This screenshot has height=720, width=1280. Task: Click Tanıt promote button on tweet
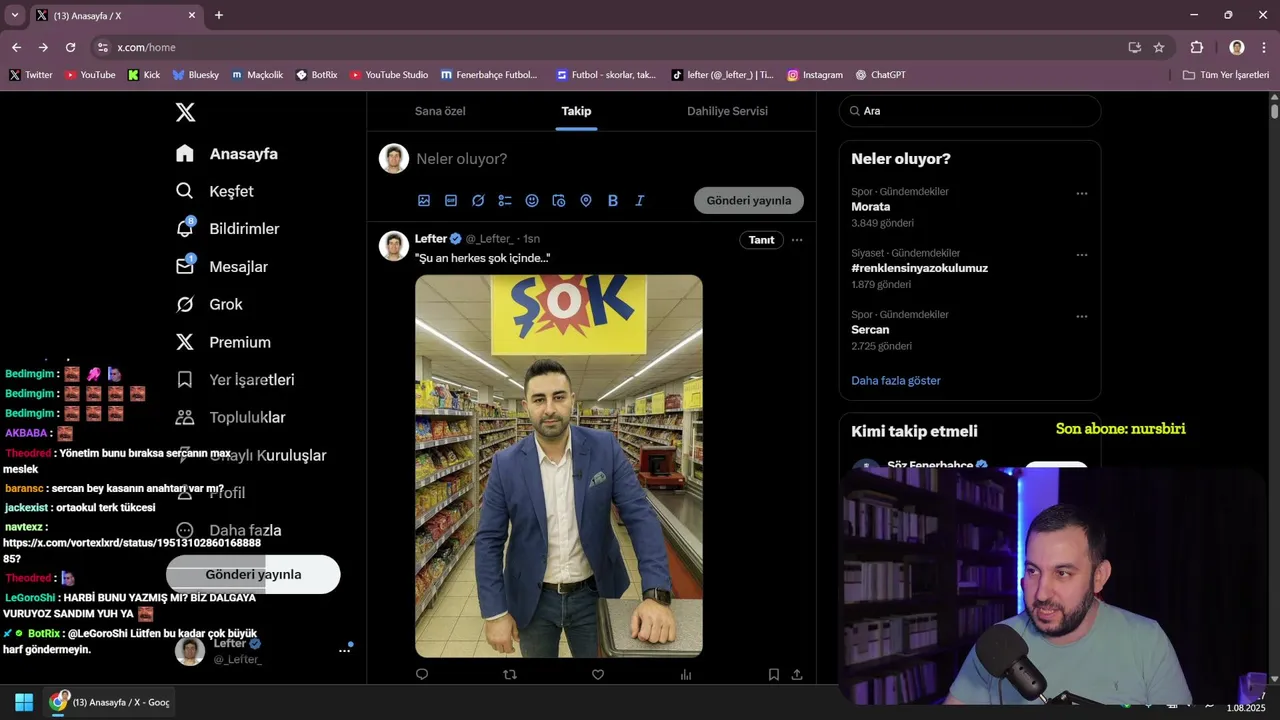(x=762, y=240)
